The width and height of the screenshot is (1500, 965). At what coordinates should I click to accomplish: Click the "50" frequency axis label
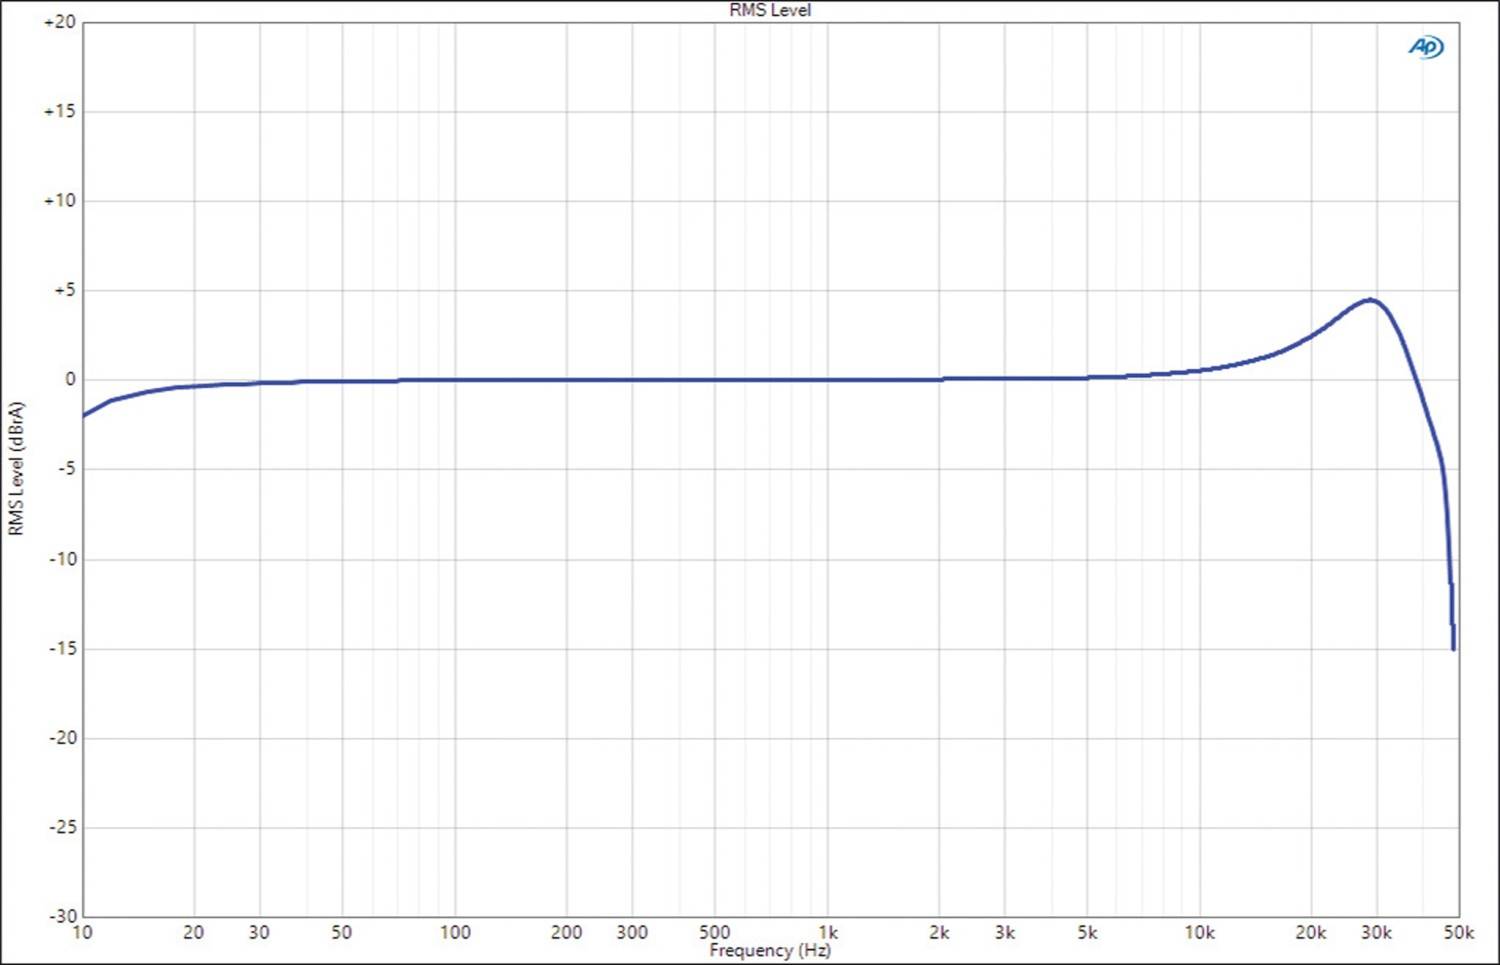342,932
